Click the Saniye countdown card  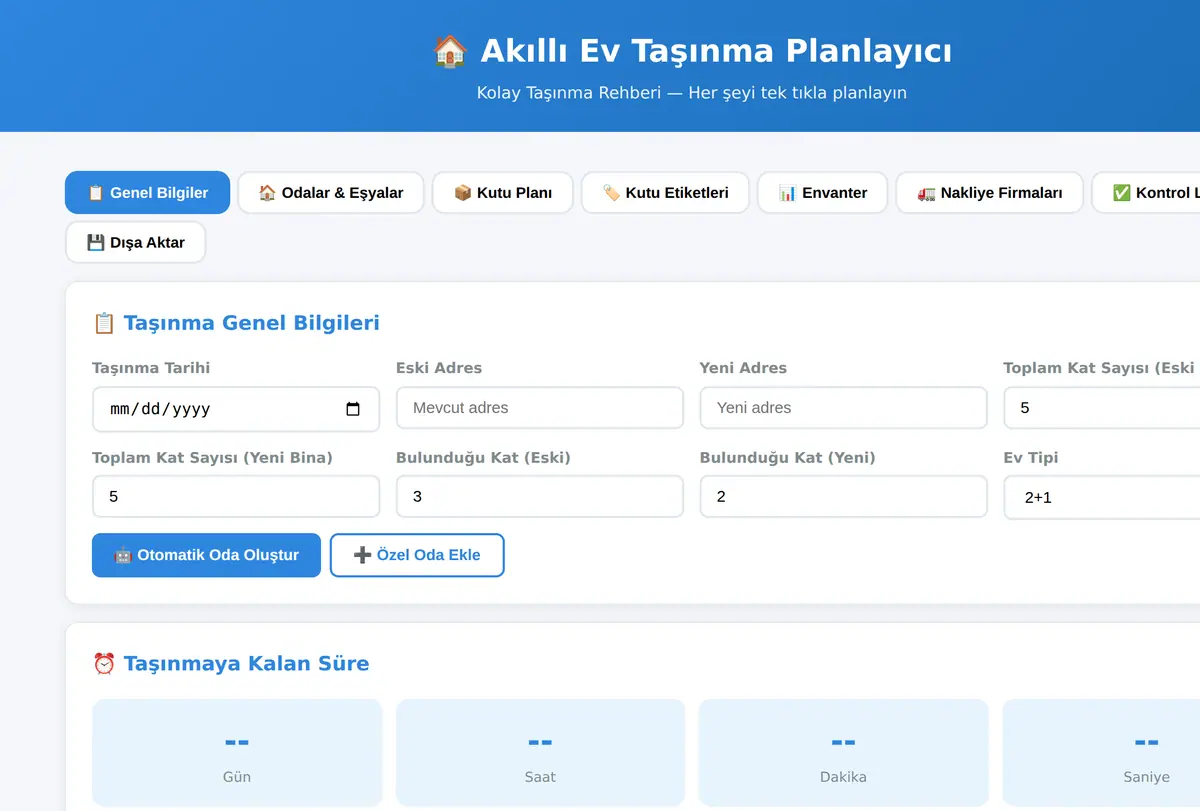coord(1101,753)
